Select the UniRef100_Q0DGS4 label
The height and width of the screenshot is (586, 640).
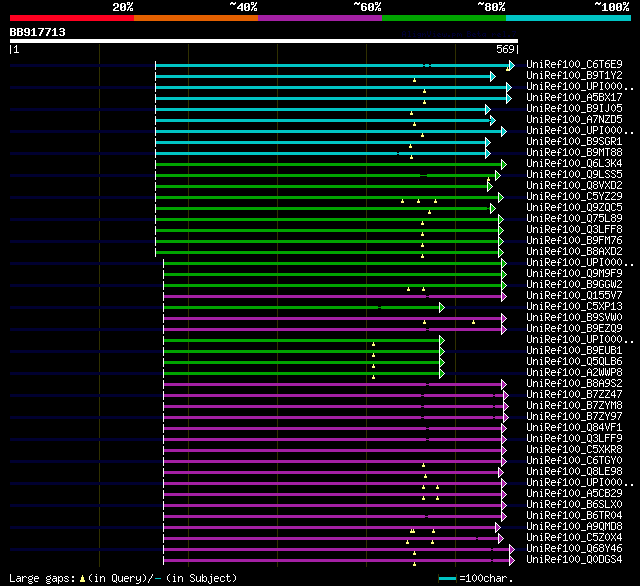click(574, 559)
